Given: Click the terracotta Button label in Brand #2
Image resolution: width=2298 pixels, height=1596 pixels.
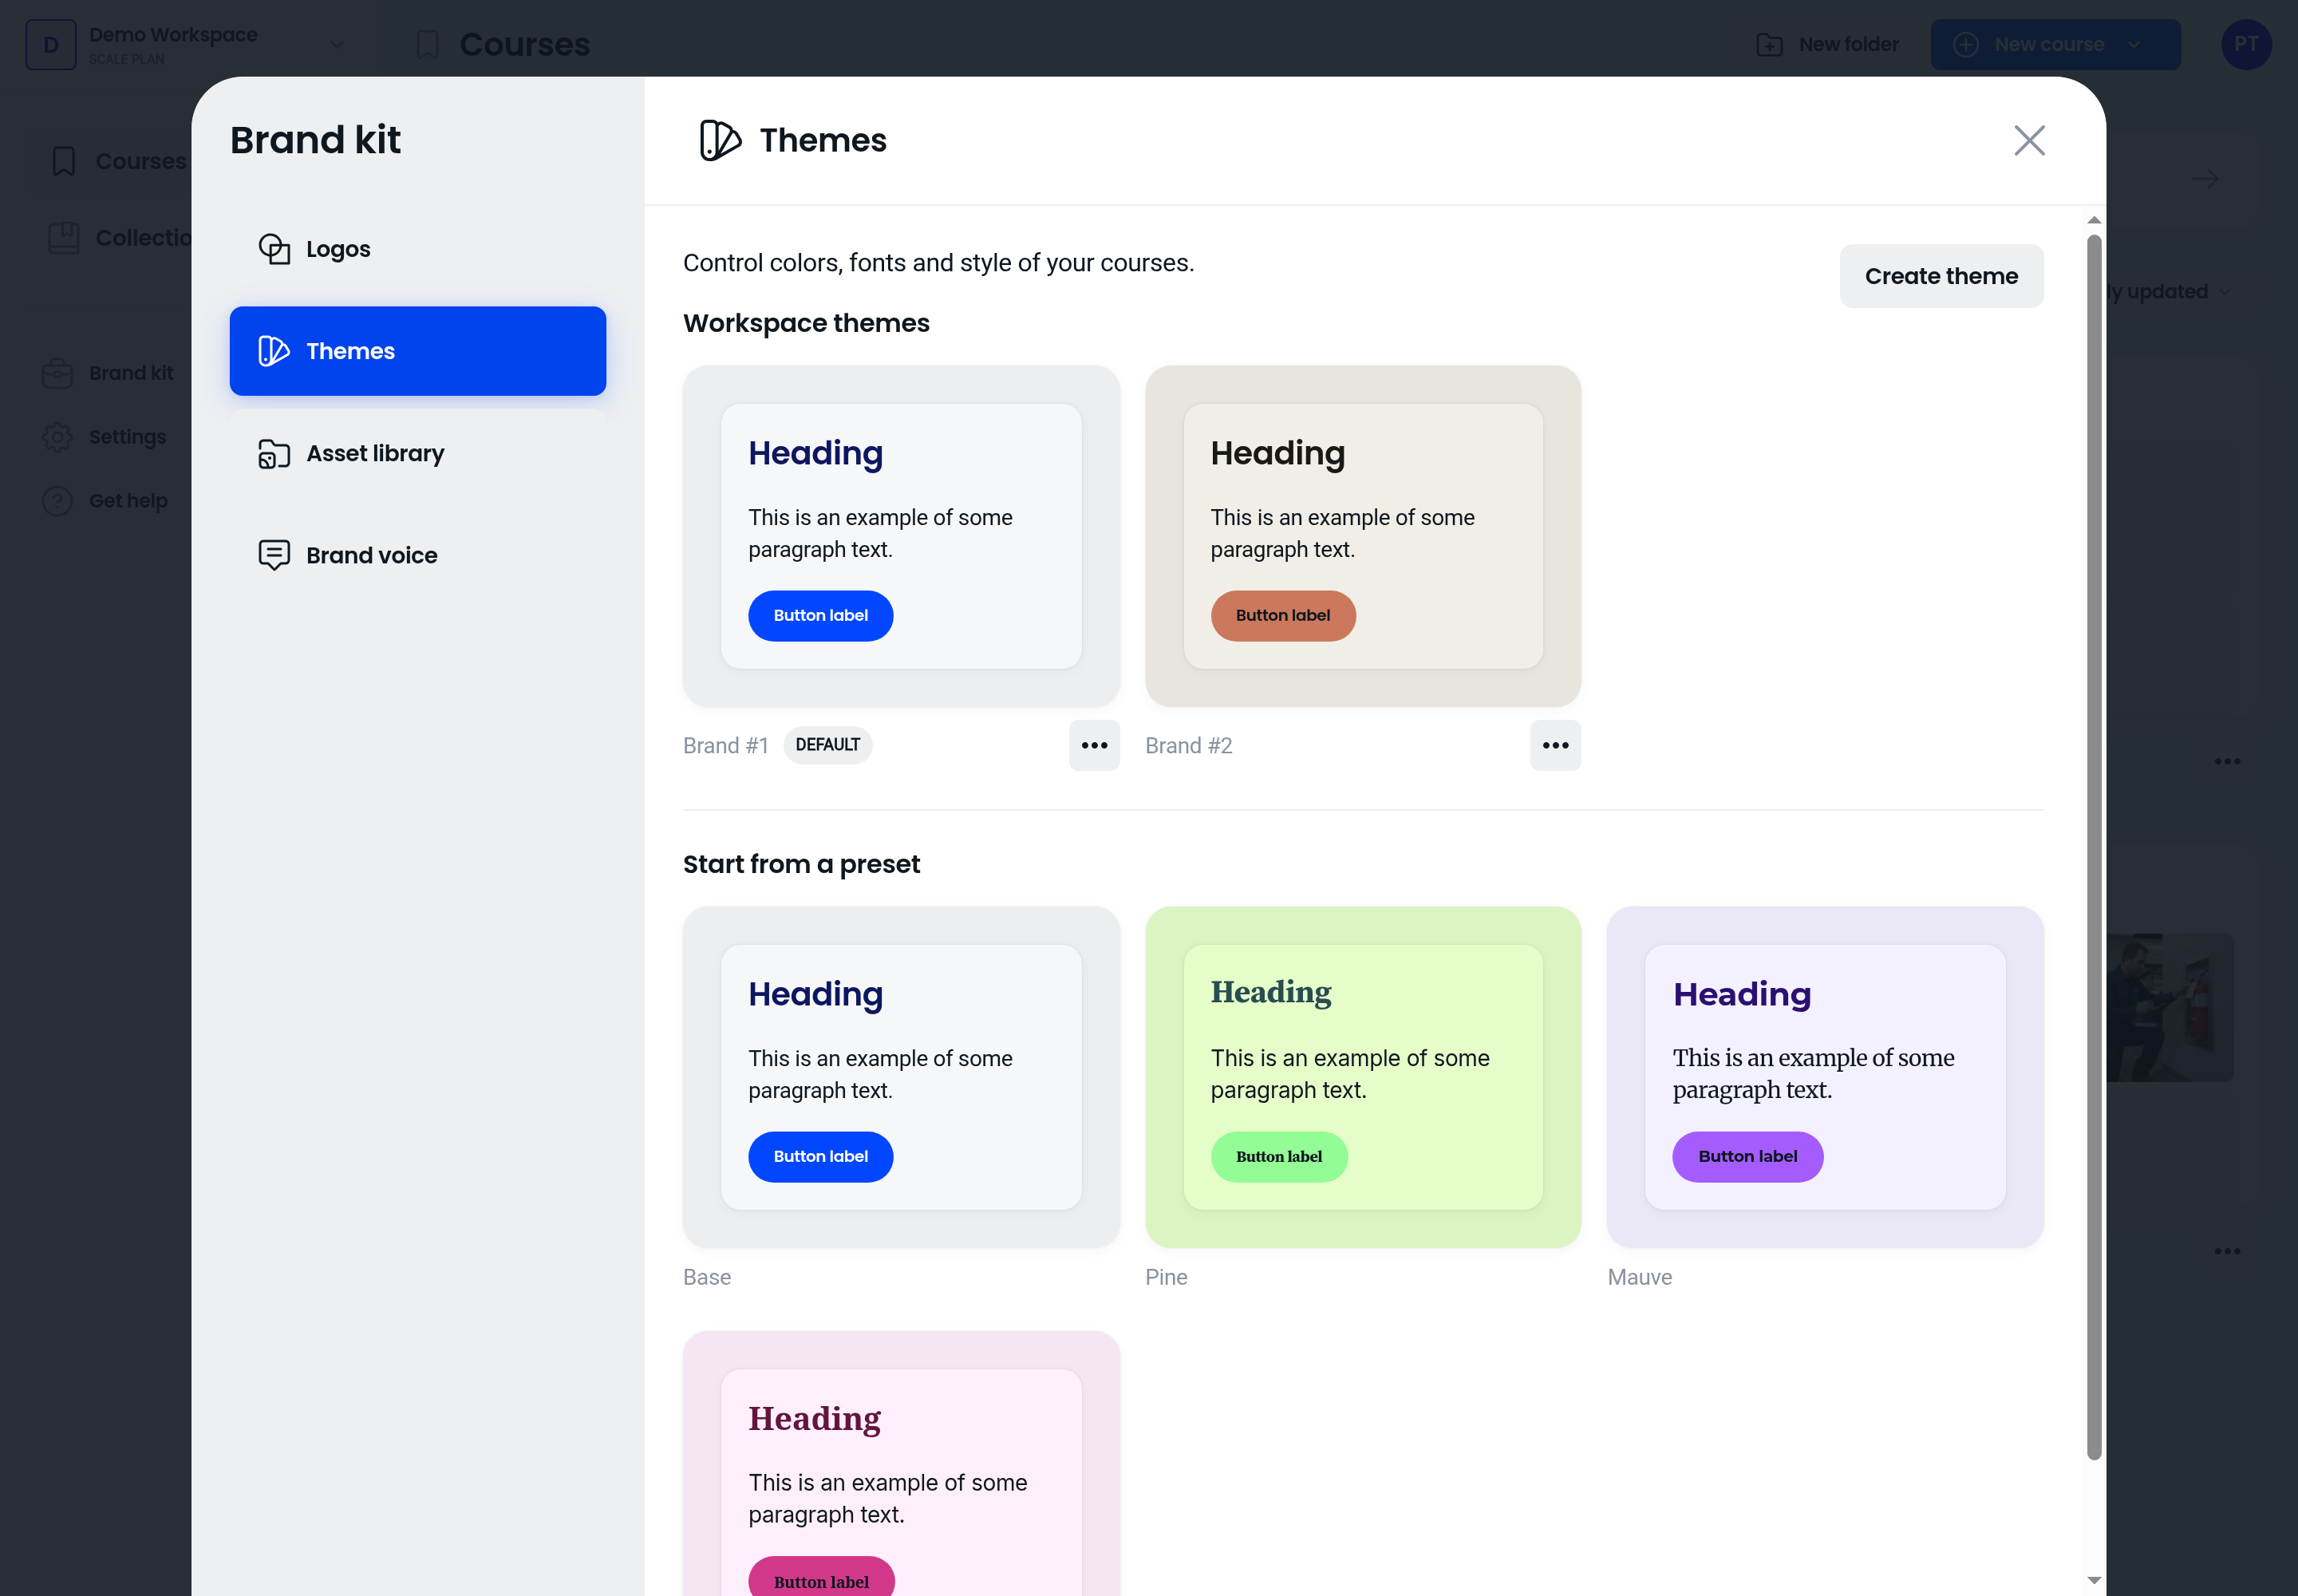Looking at the screenshot, I should pyautogui.click(x=1283, y=616).
